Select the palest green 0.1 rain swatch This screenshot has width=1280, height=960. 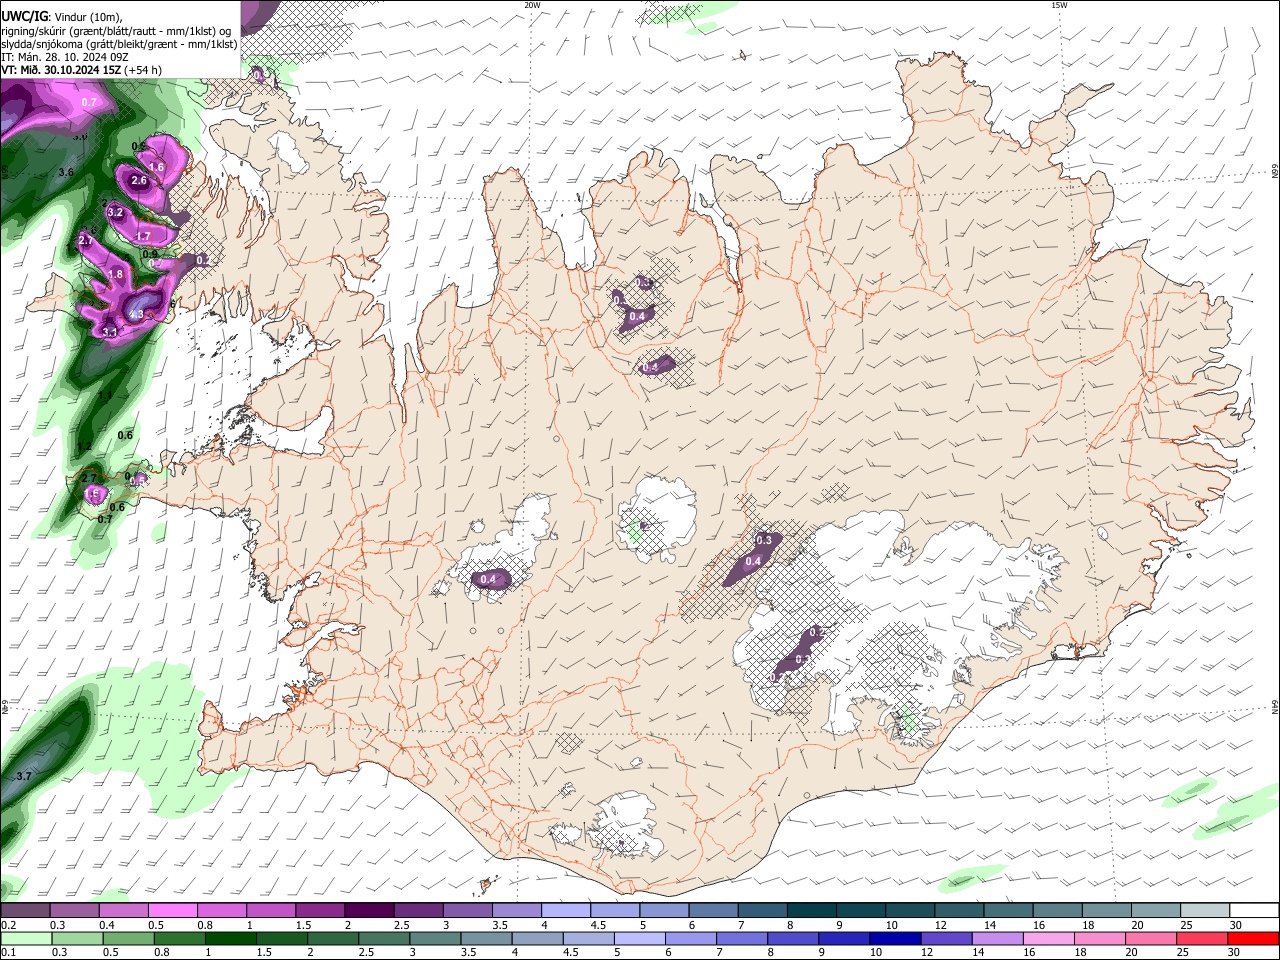25,939
